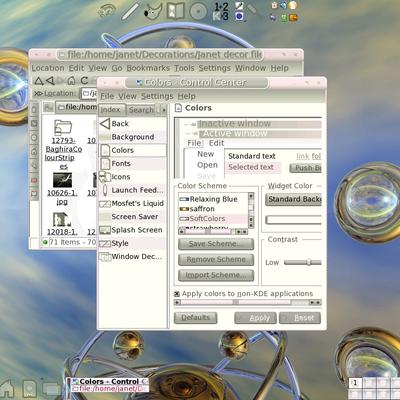
Task: Click the widget color swatch bar
Action: click(x=294, y=220)
